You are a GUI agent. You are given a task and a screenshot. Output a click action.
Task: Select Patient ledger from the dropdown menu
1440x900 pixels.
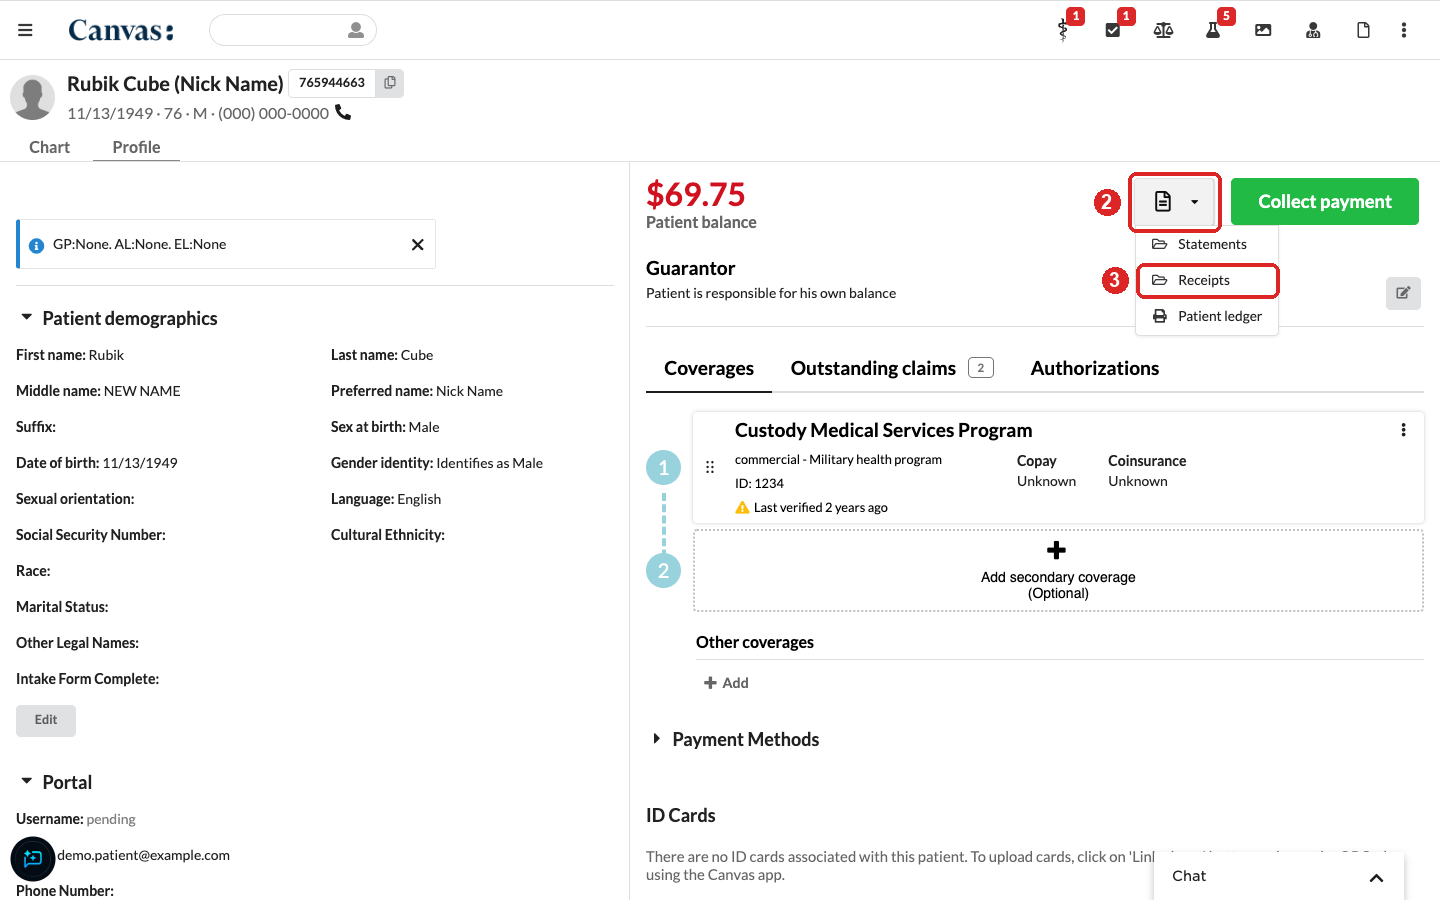tap(1207, 316)
